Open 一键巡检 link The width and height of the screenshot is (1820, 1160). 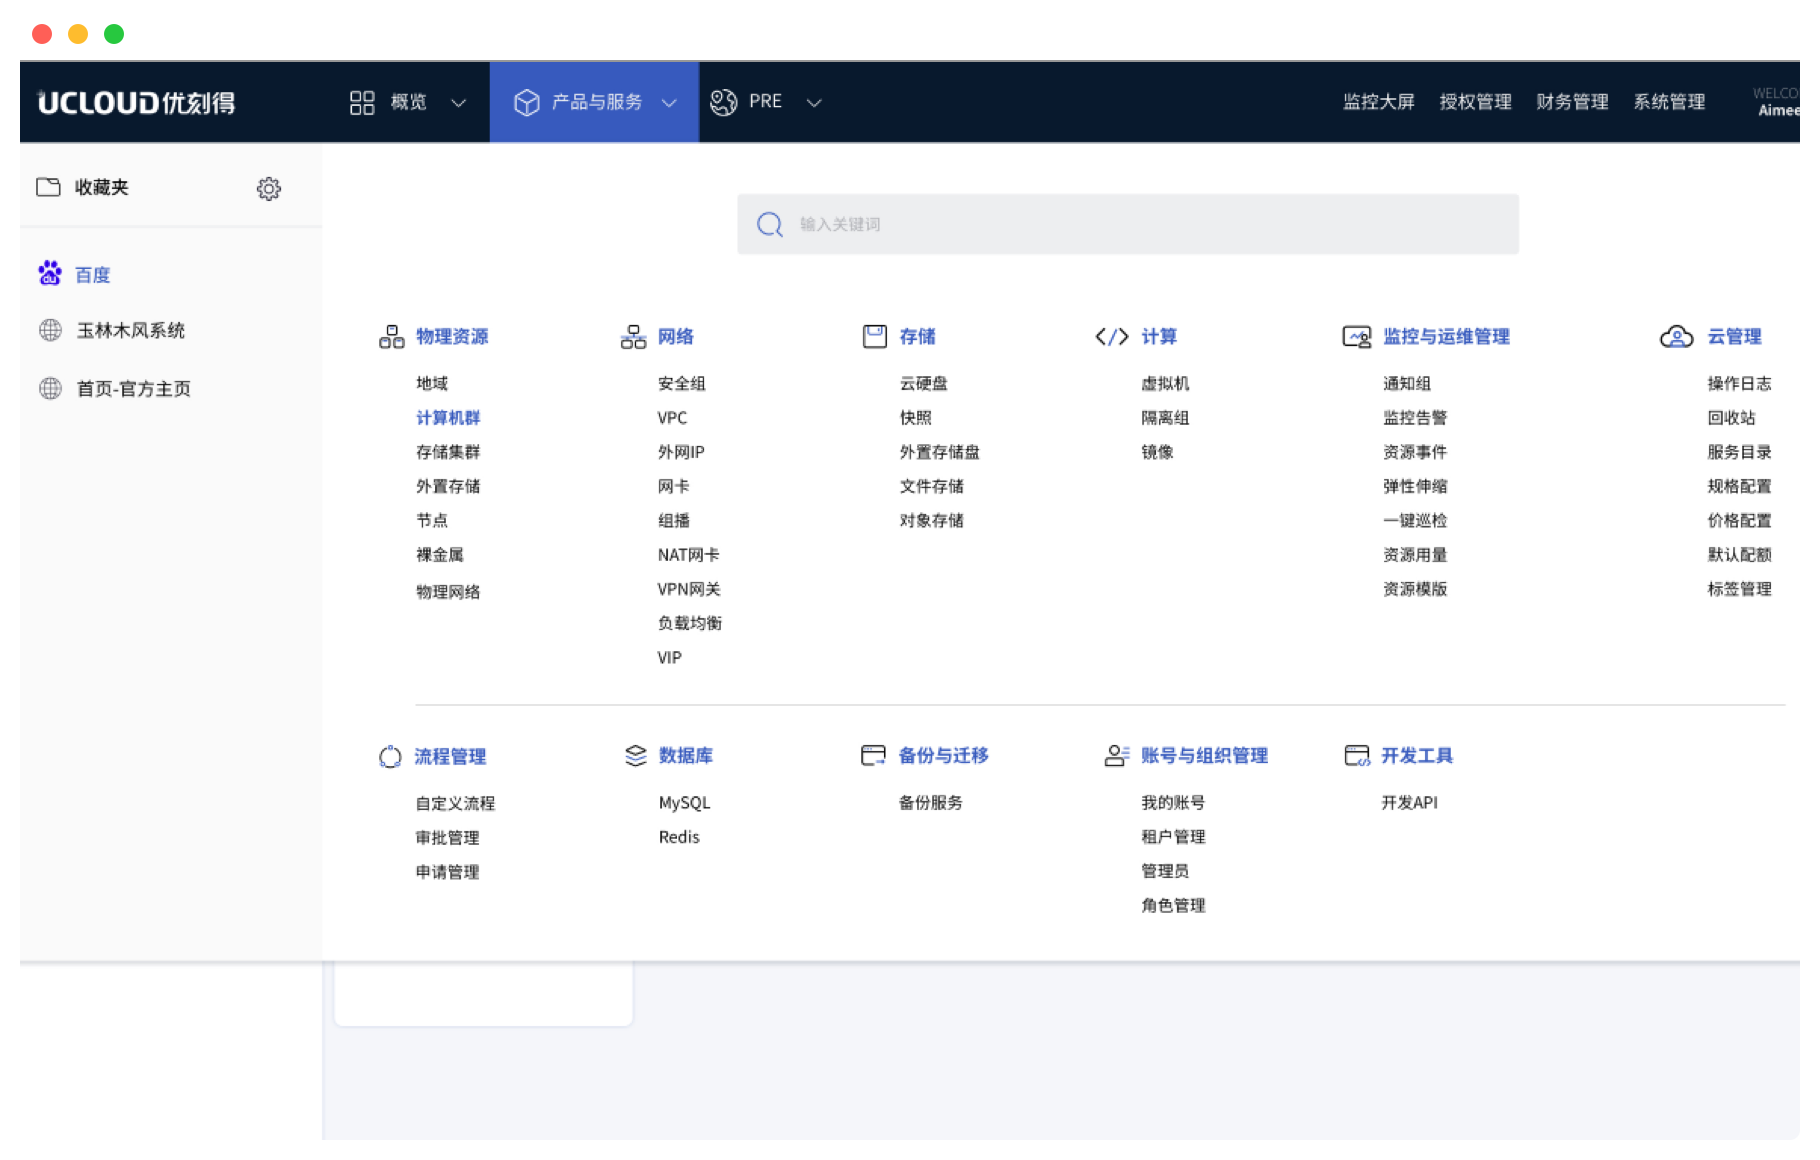[x=1415, y=520]
